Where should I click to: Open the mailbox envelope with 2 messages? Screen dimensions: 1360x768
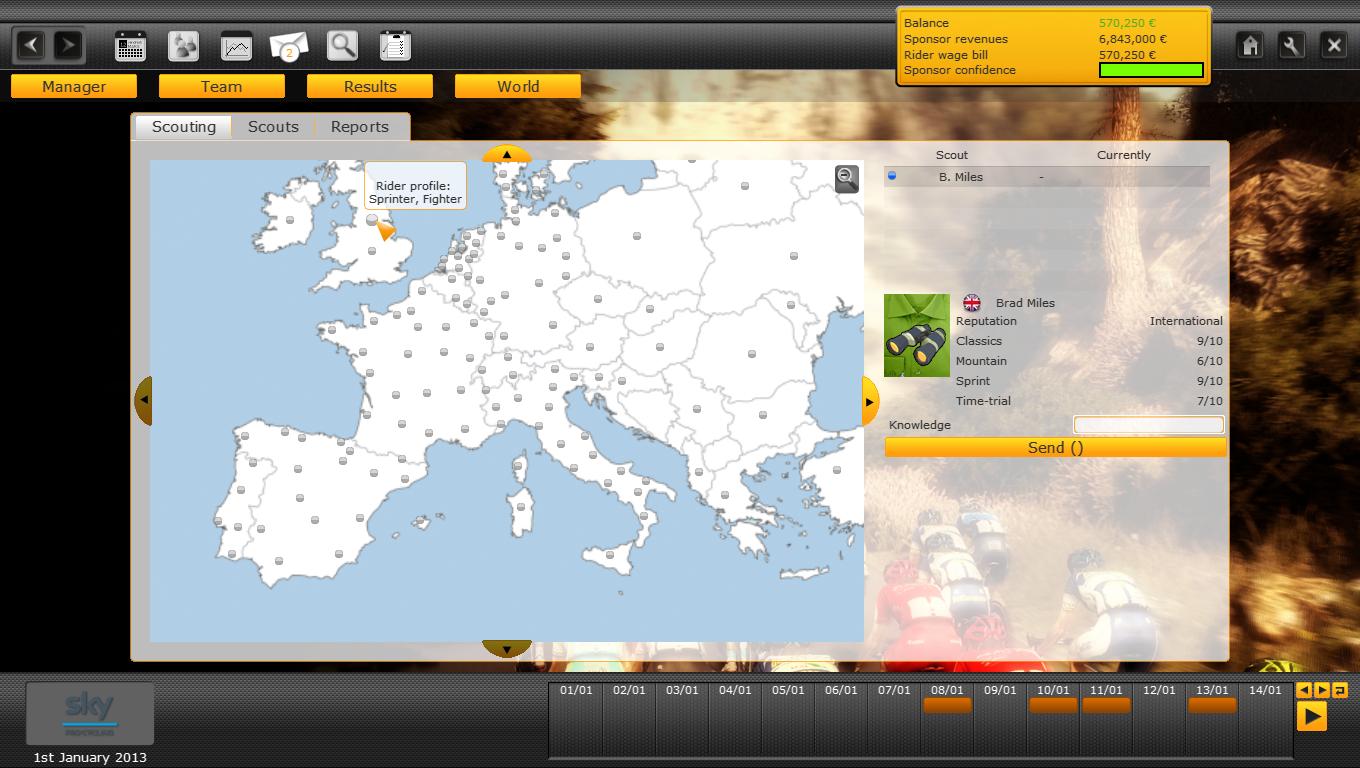coord(289,46)
